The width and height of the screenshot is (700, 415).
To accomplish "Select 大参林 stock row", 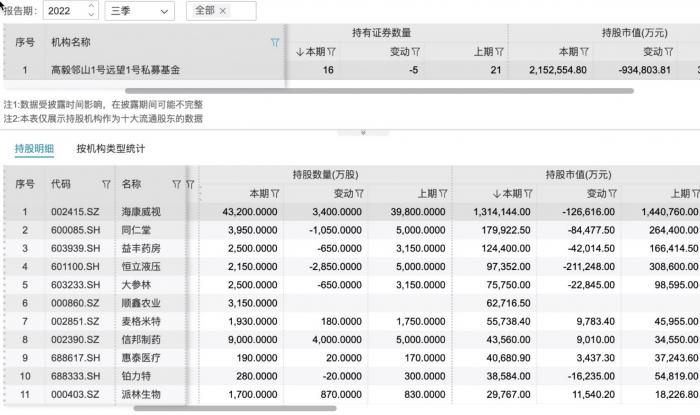I will (x=351, y=285).
